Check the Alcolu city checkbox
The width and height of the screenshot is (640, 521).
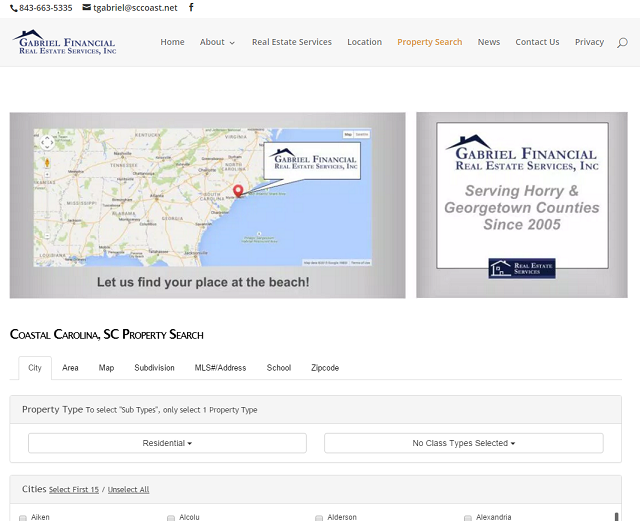click(x=171, y=518)
